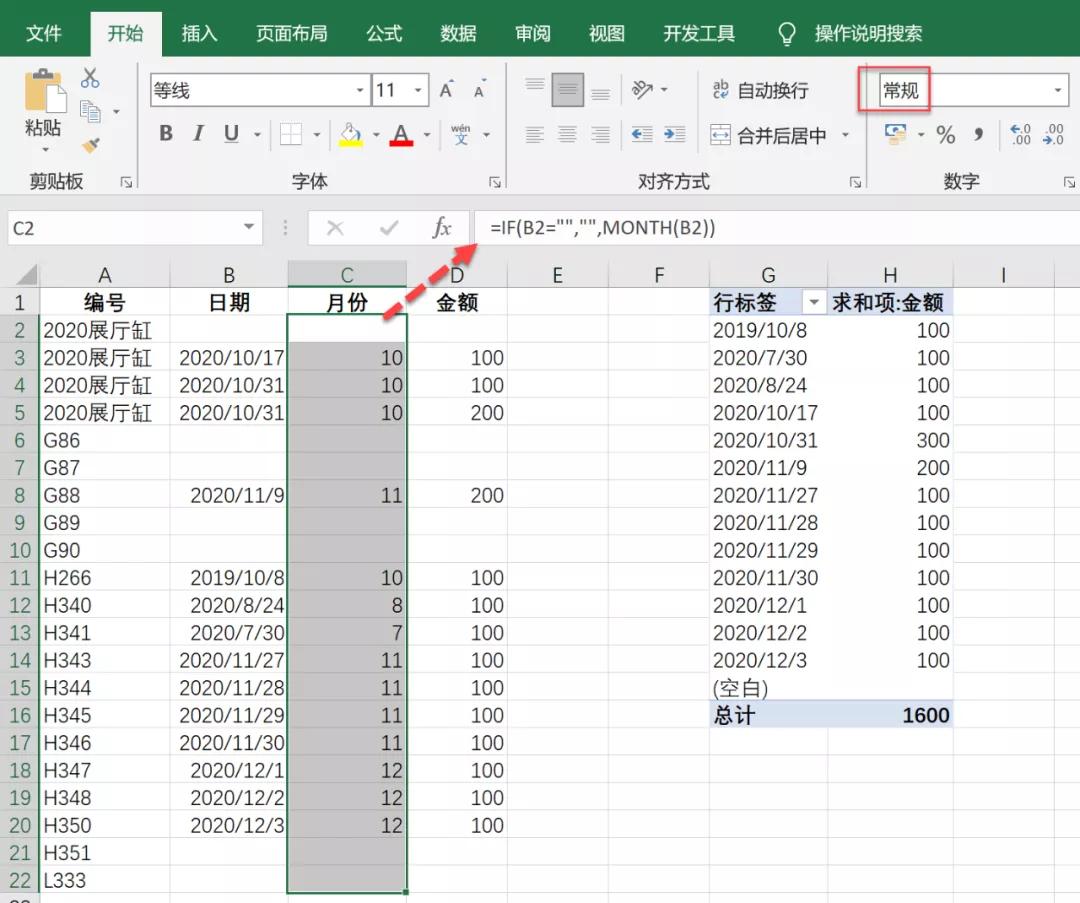Click the Percent Style icon
This screenshot has width=1080, height=903.
[x=945, y=135]
